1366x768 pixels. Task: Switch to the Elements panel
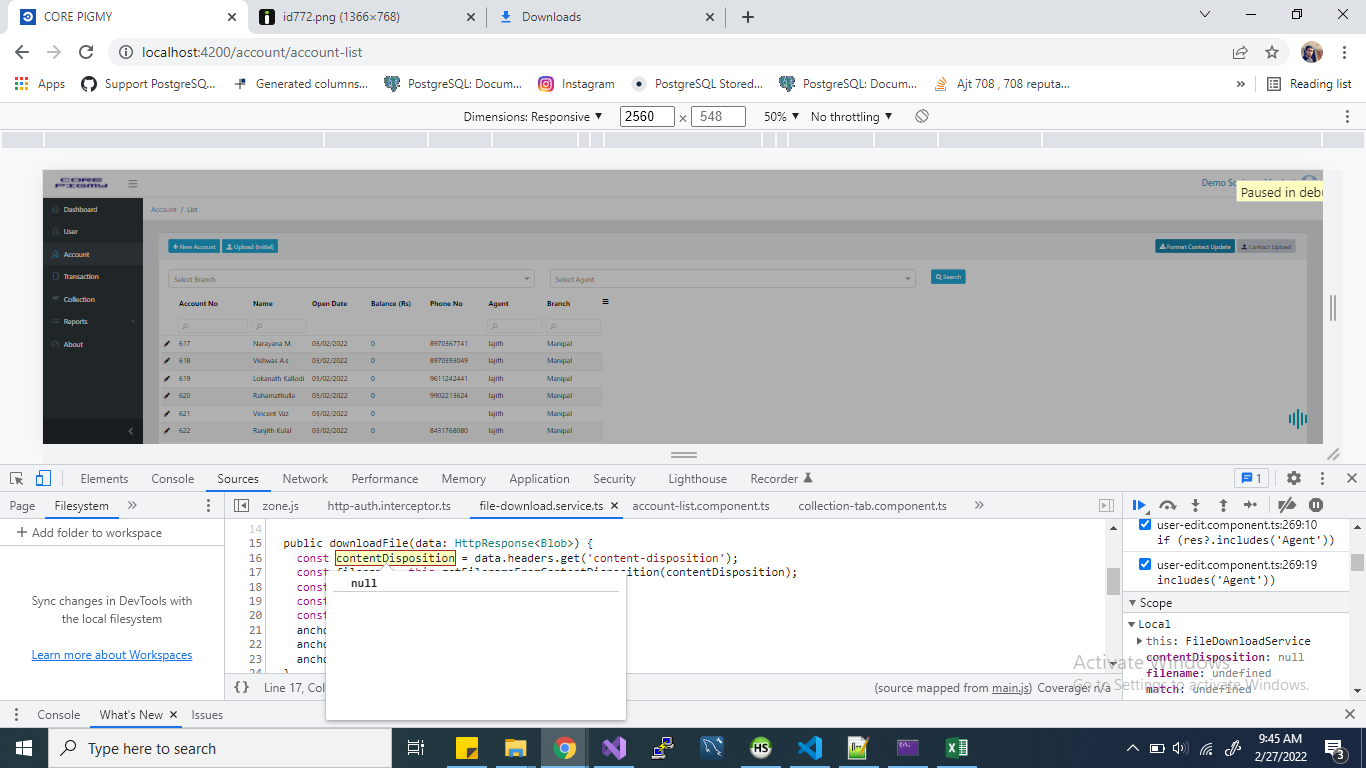tap(104, 478)
